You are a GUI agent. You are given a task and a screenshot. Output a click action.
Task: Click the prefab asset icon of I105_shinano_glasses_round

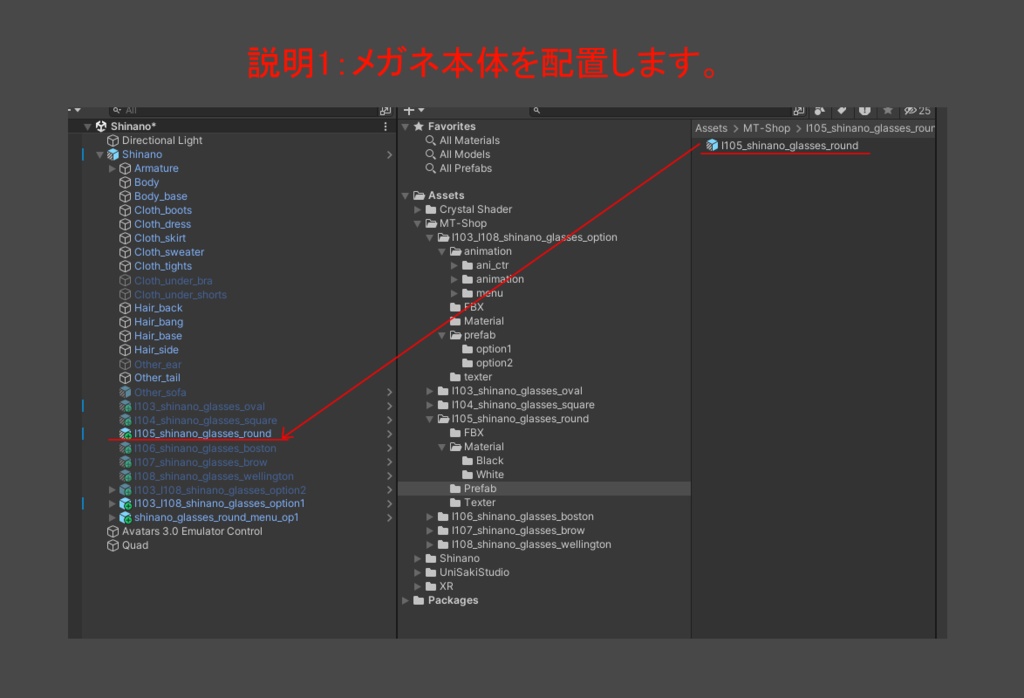click(x=712, y=145)
